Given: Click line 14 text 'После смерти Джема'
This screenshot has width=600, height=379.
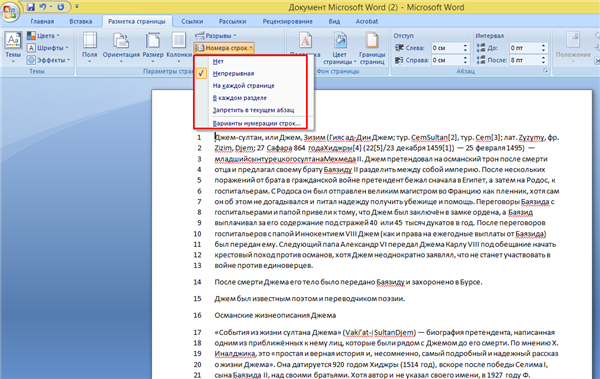Looking at the screenshot, I should (x=251, y=282).
